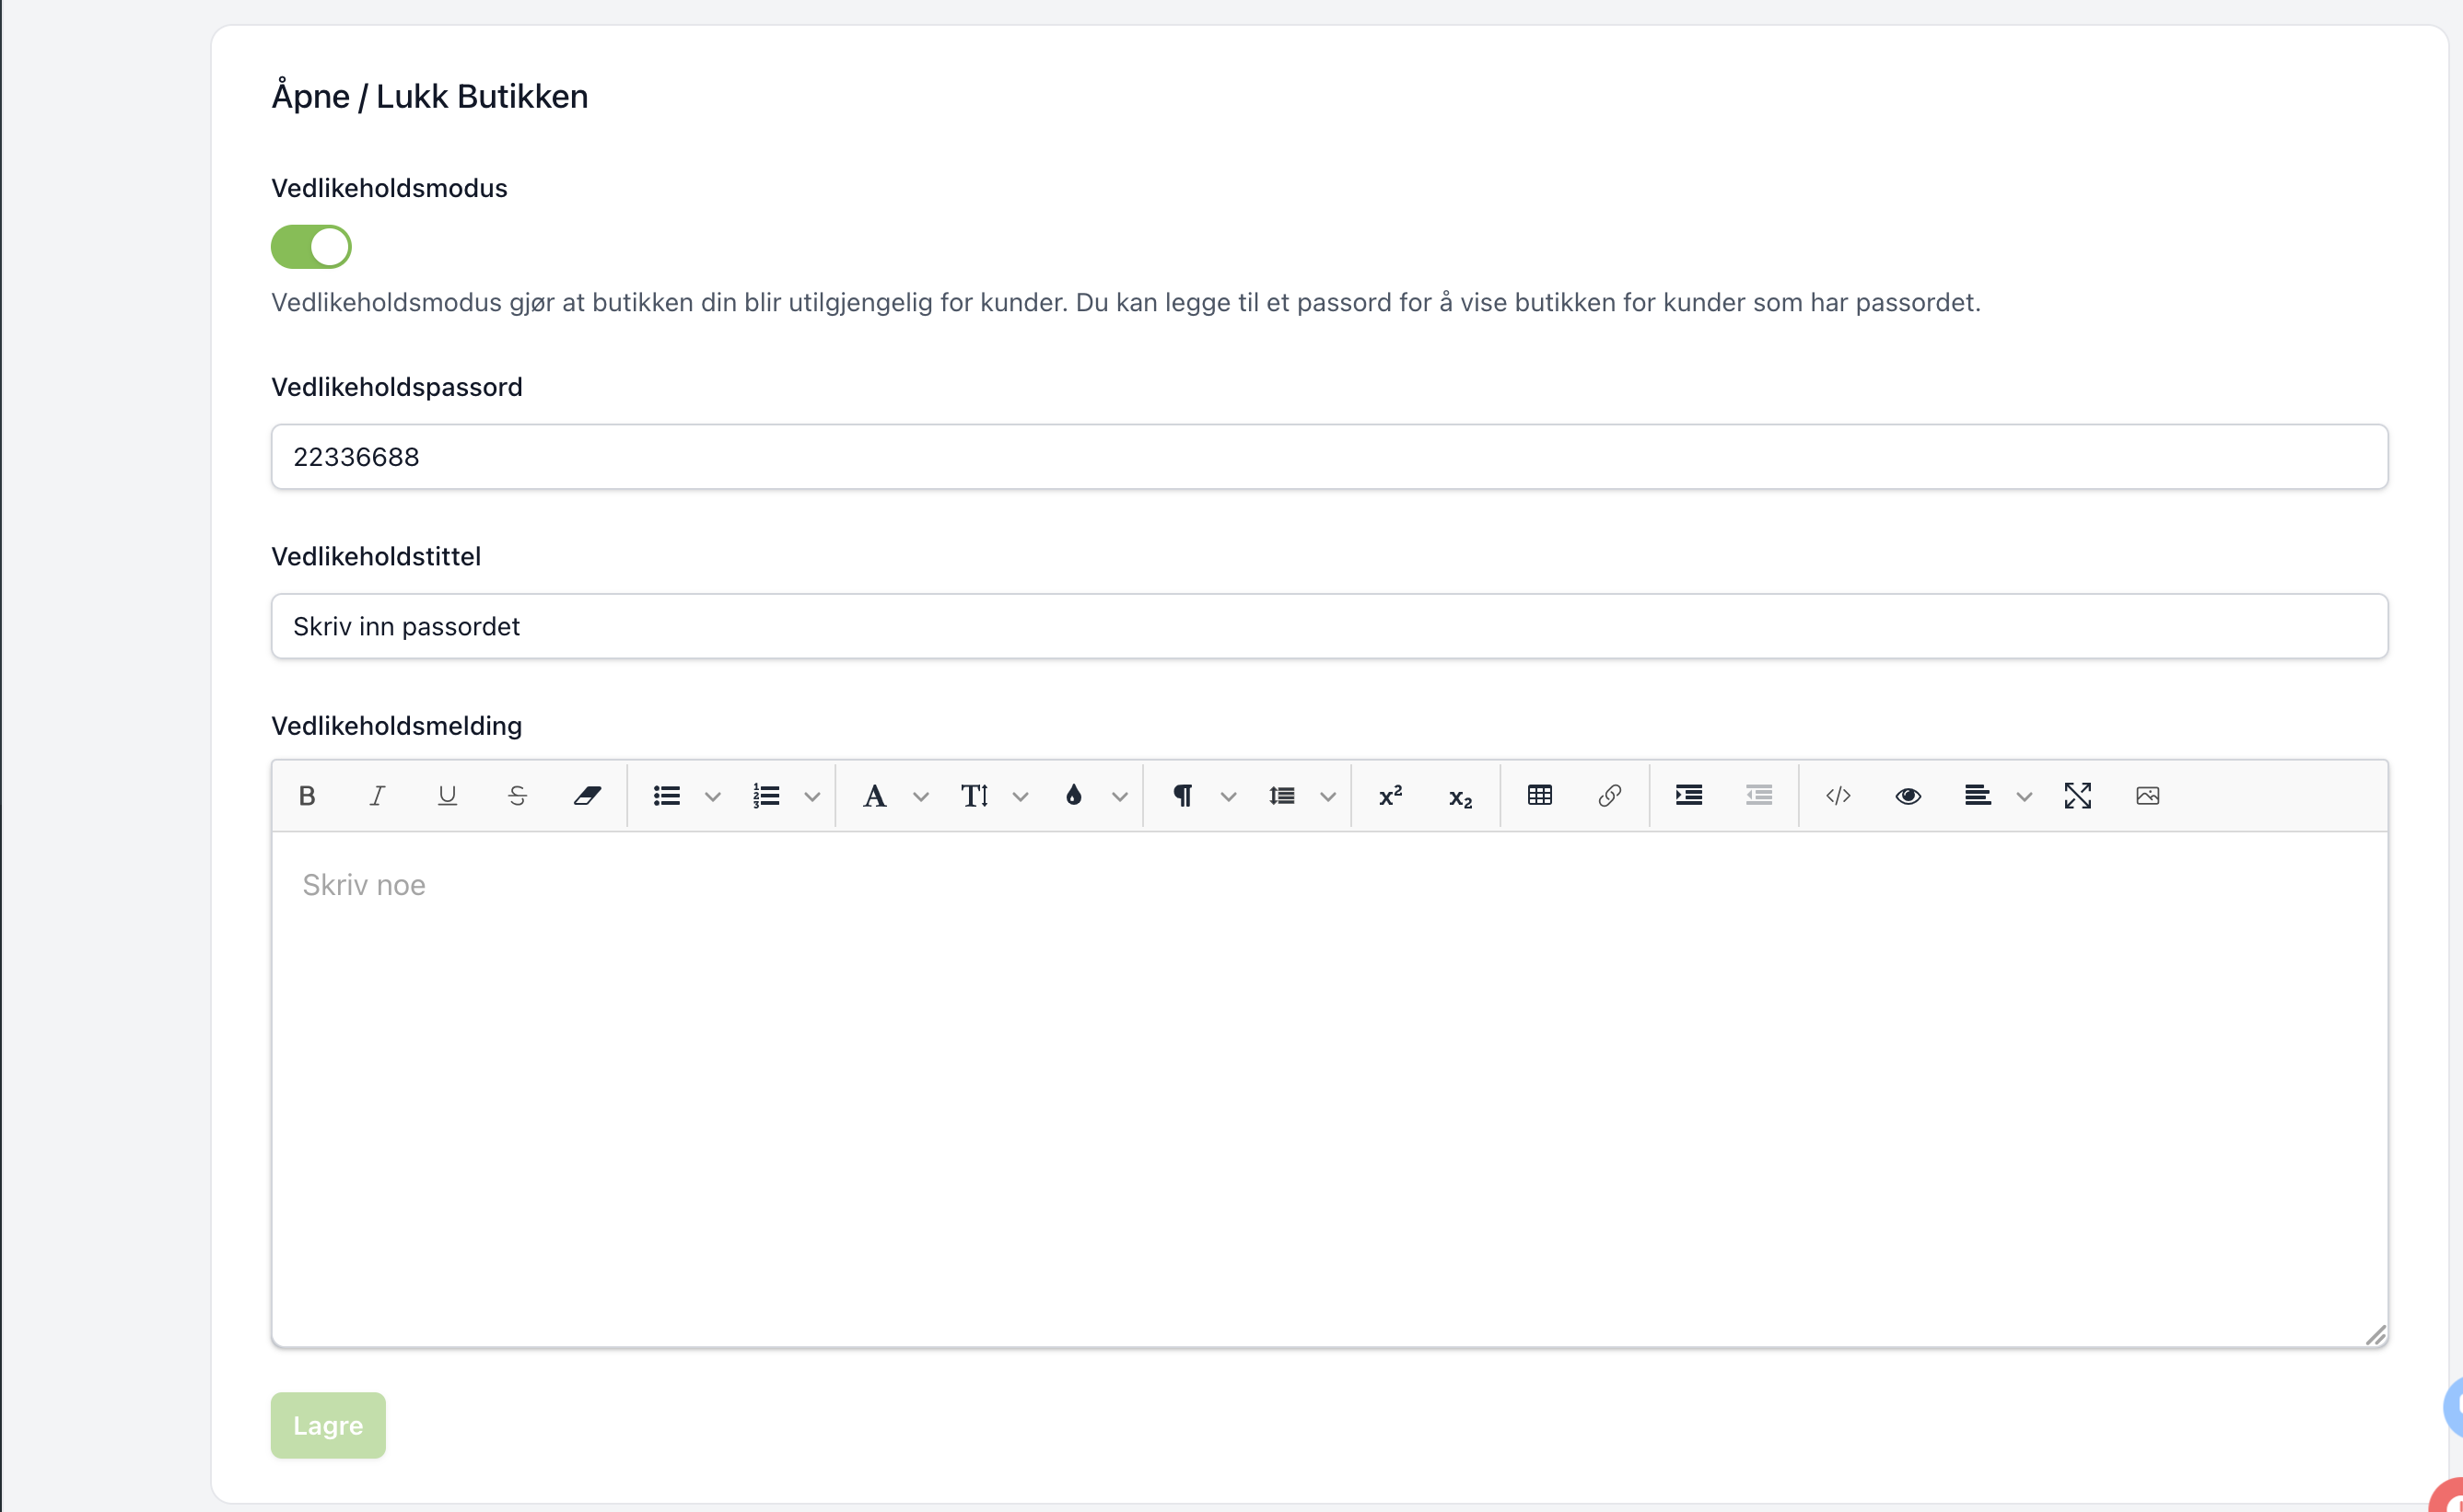This screenshot has width=2463, height=1512.
Task: Switch to the HTML code view
Action: [1838, 796]
